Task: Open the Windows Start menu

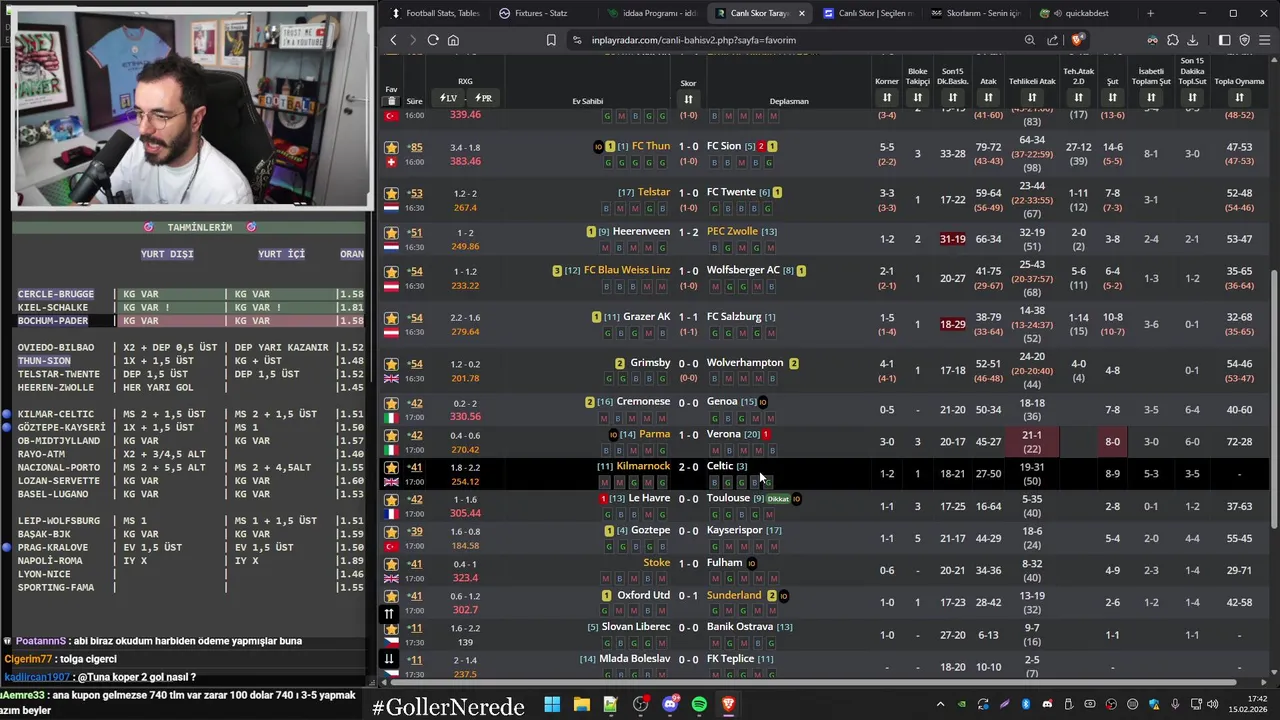Action: [552, 704]
